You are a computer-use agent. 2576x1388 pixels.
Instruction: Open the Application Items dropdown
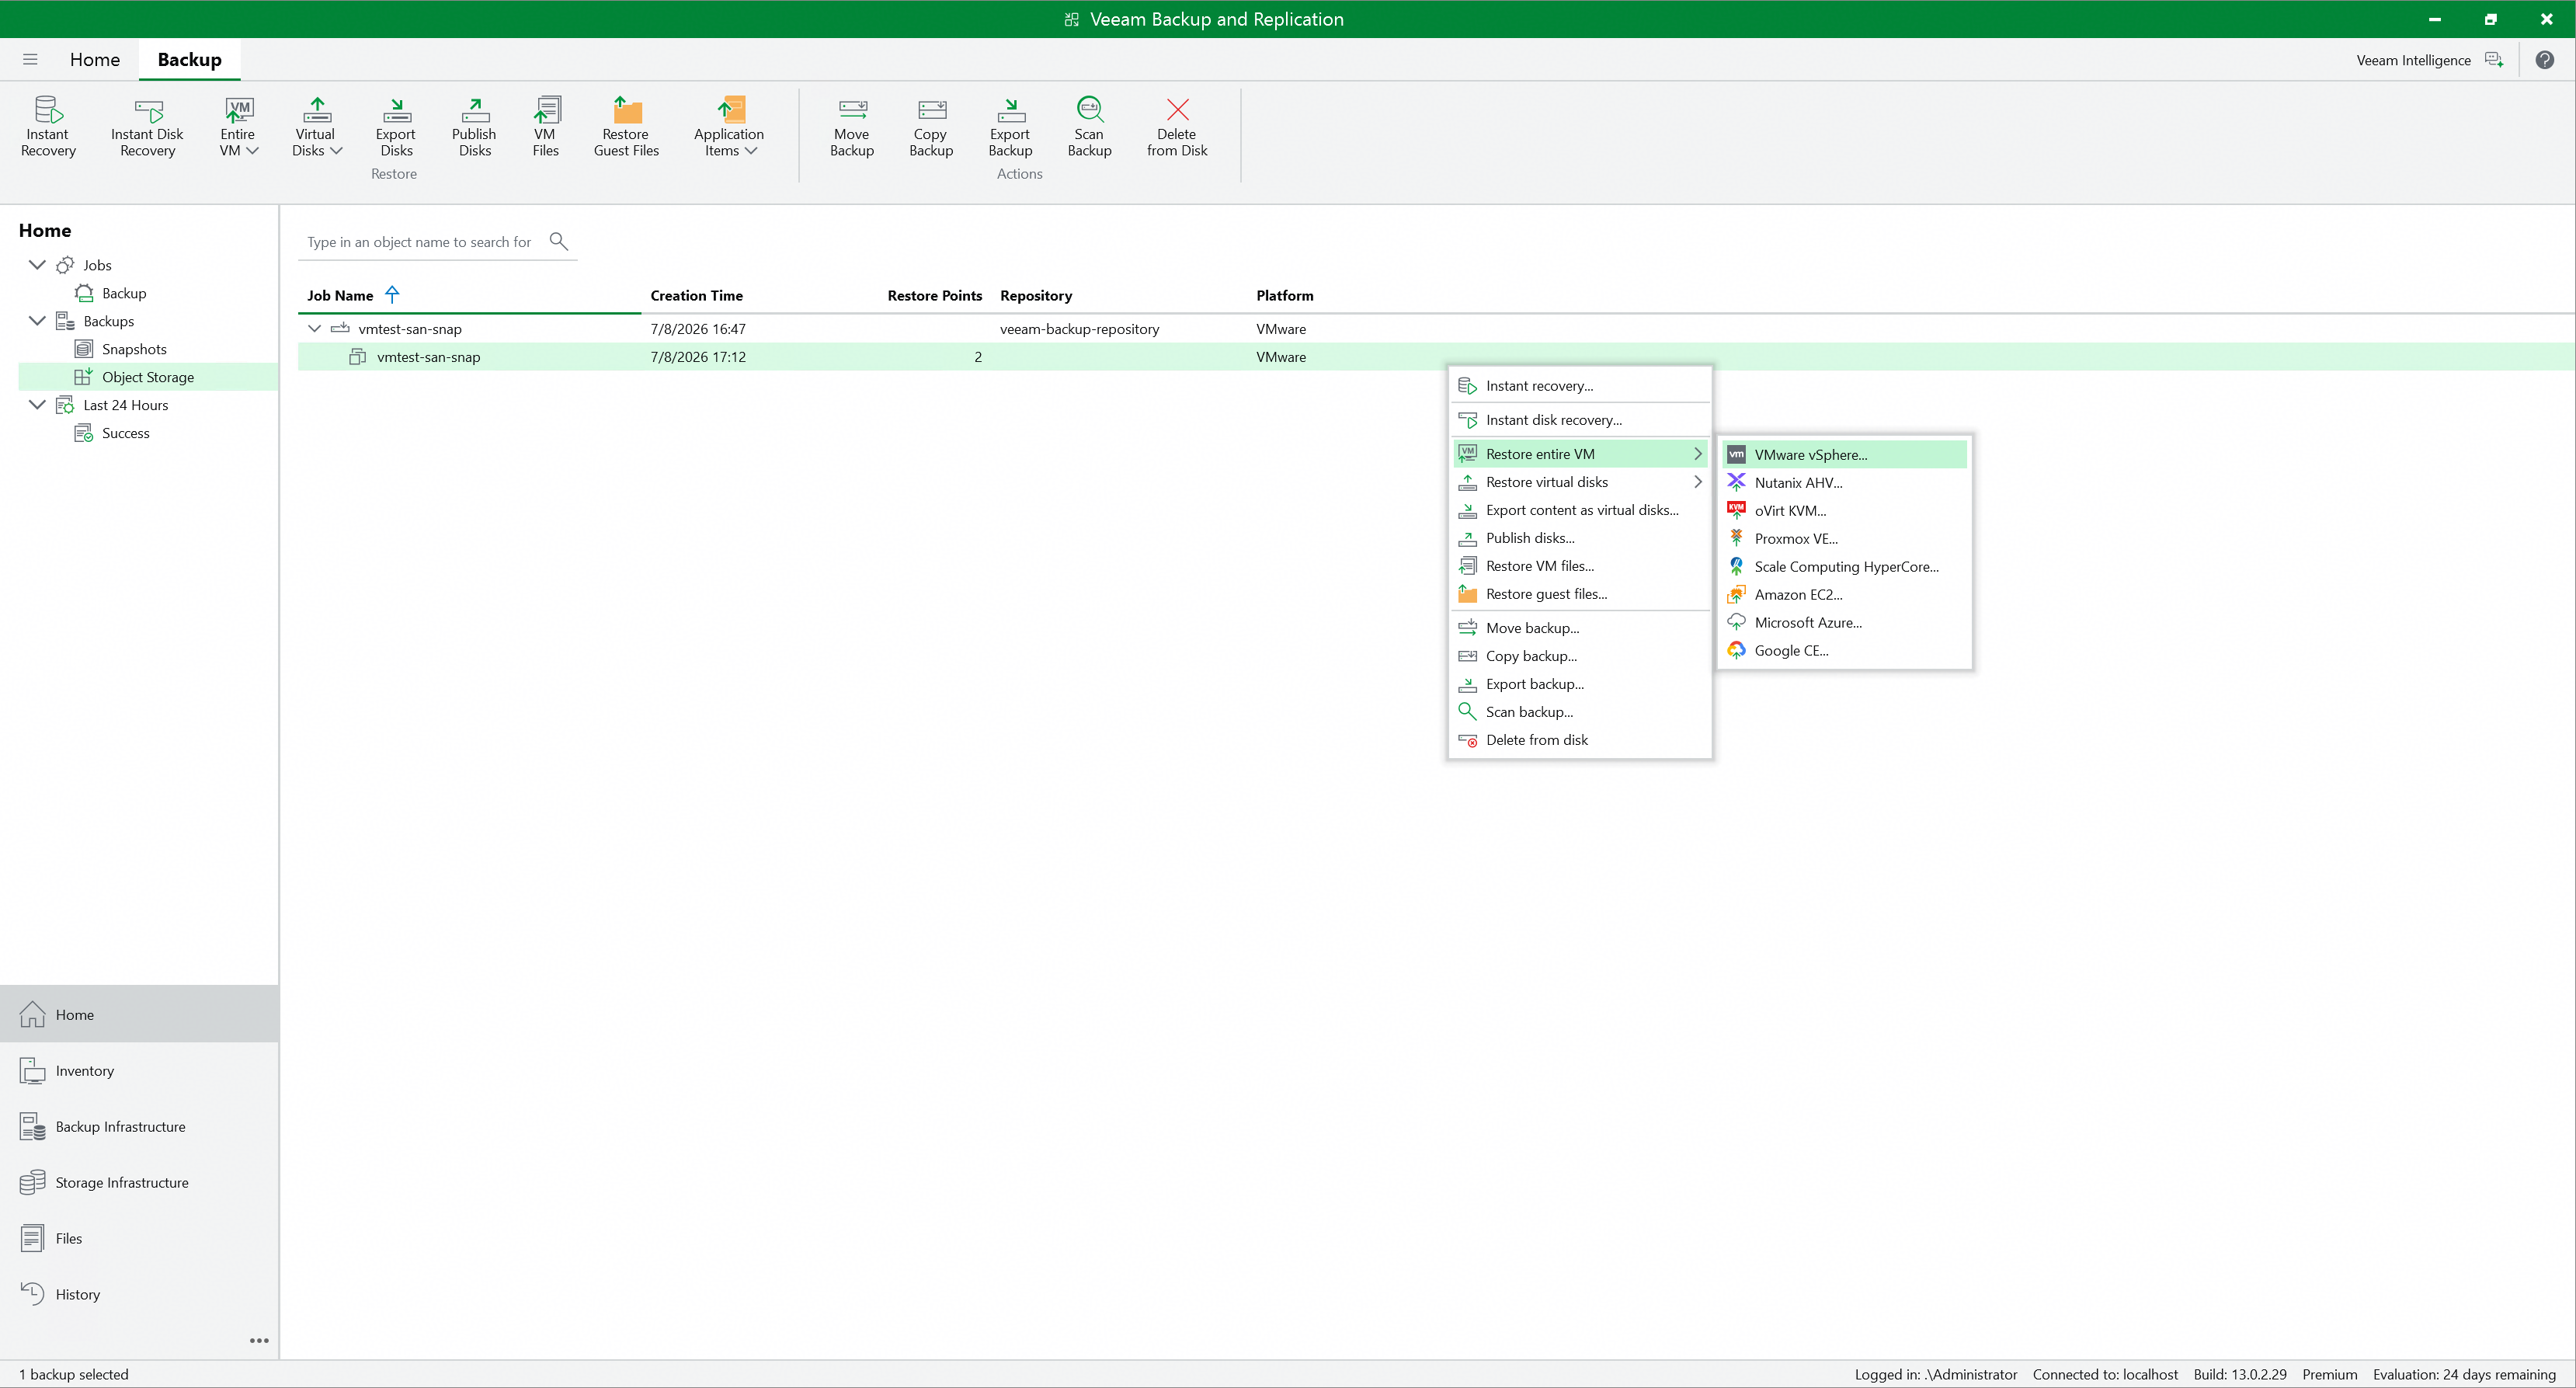pyautogui.click(x=729, y=127)
